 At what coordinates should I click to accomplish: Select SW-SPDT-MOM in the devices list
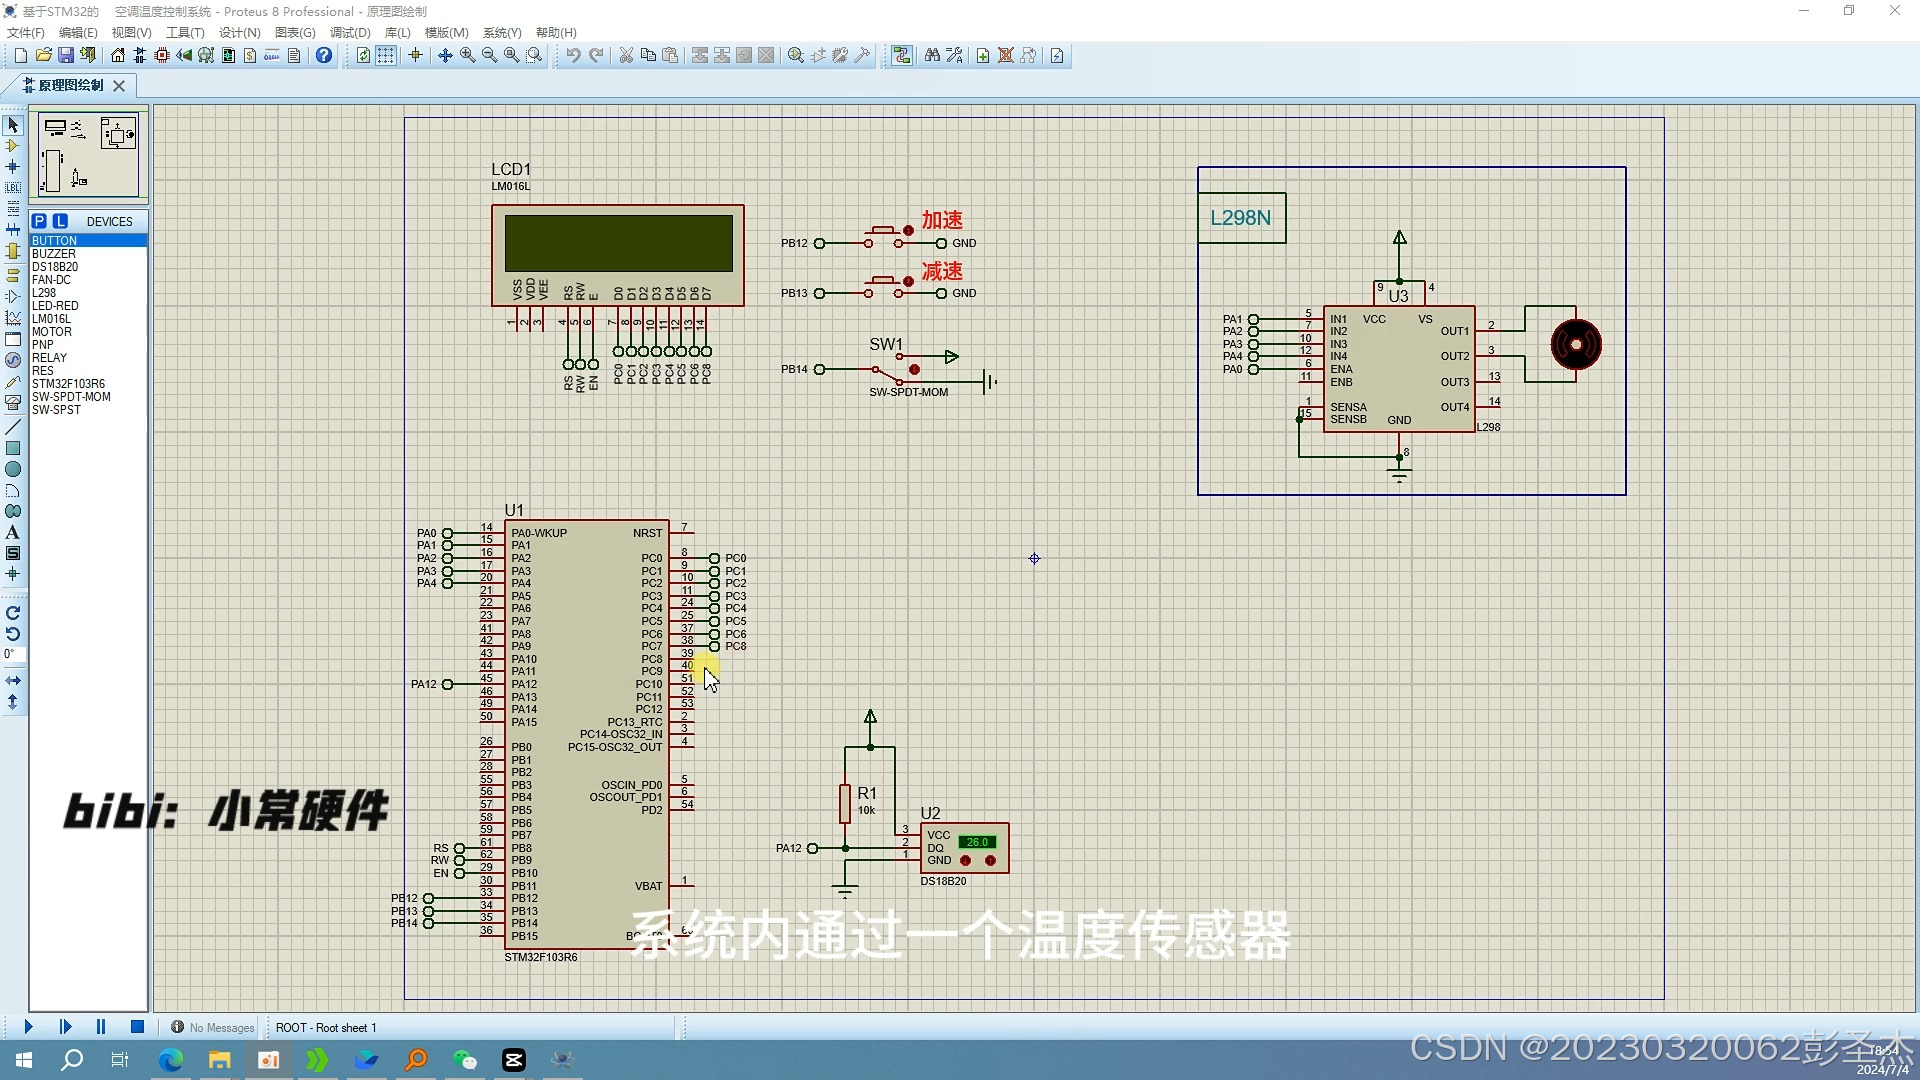click(x=88, y=397)
